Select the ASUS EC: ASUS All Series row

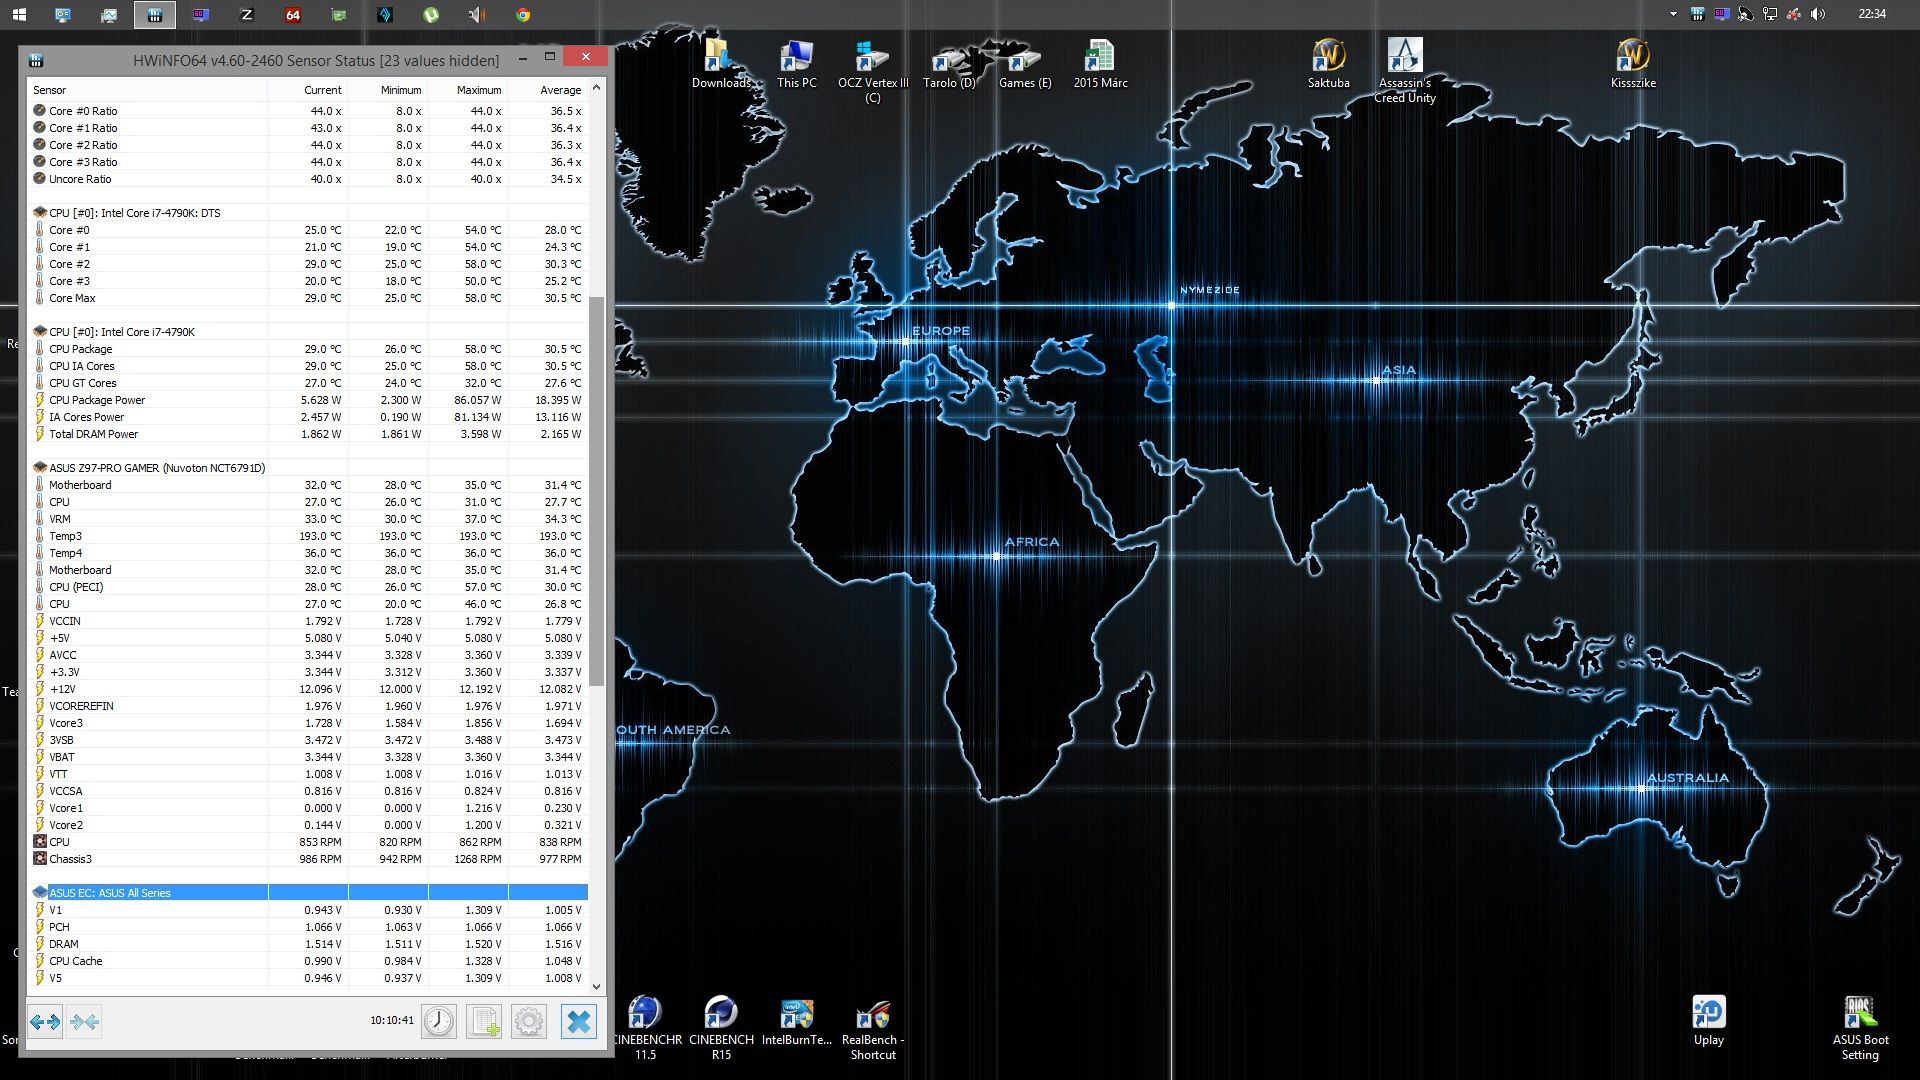308,893
